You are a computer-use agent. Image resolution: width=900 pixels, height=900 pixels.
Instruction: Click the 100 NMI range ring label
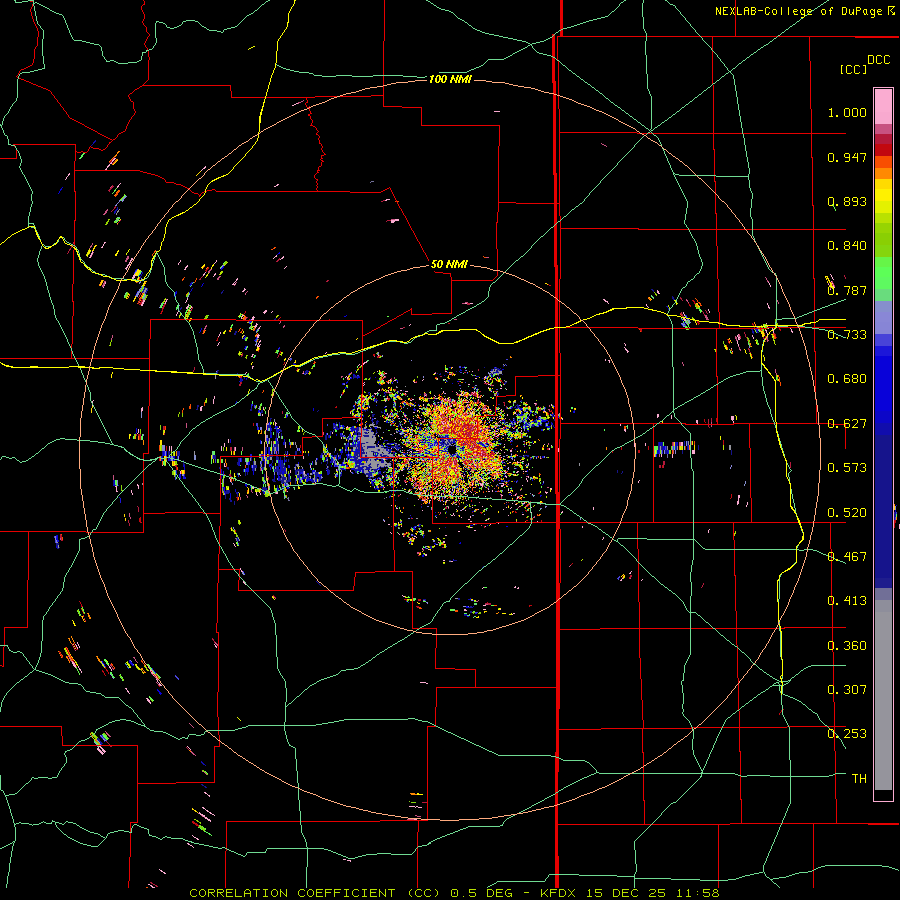coord(450,79)
